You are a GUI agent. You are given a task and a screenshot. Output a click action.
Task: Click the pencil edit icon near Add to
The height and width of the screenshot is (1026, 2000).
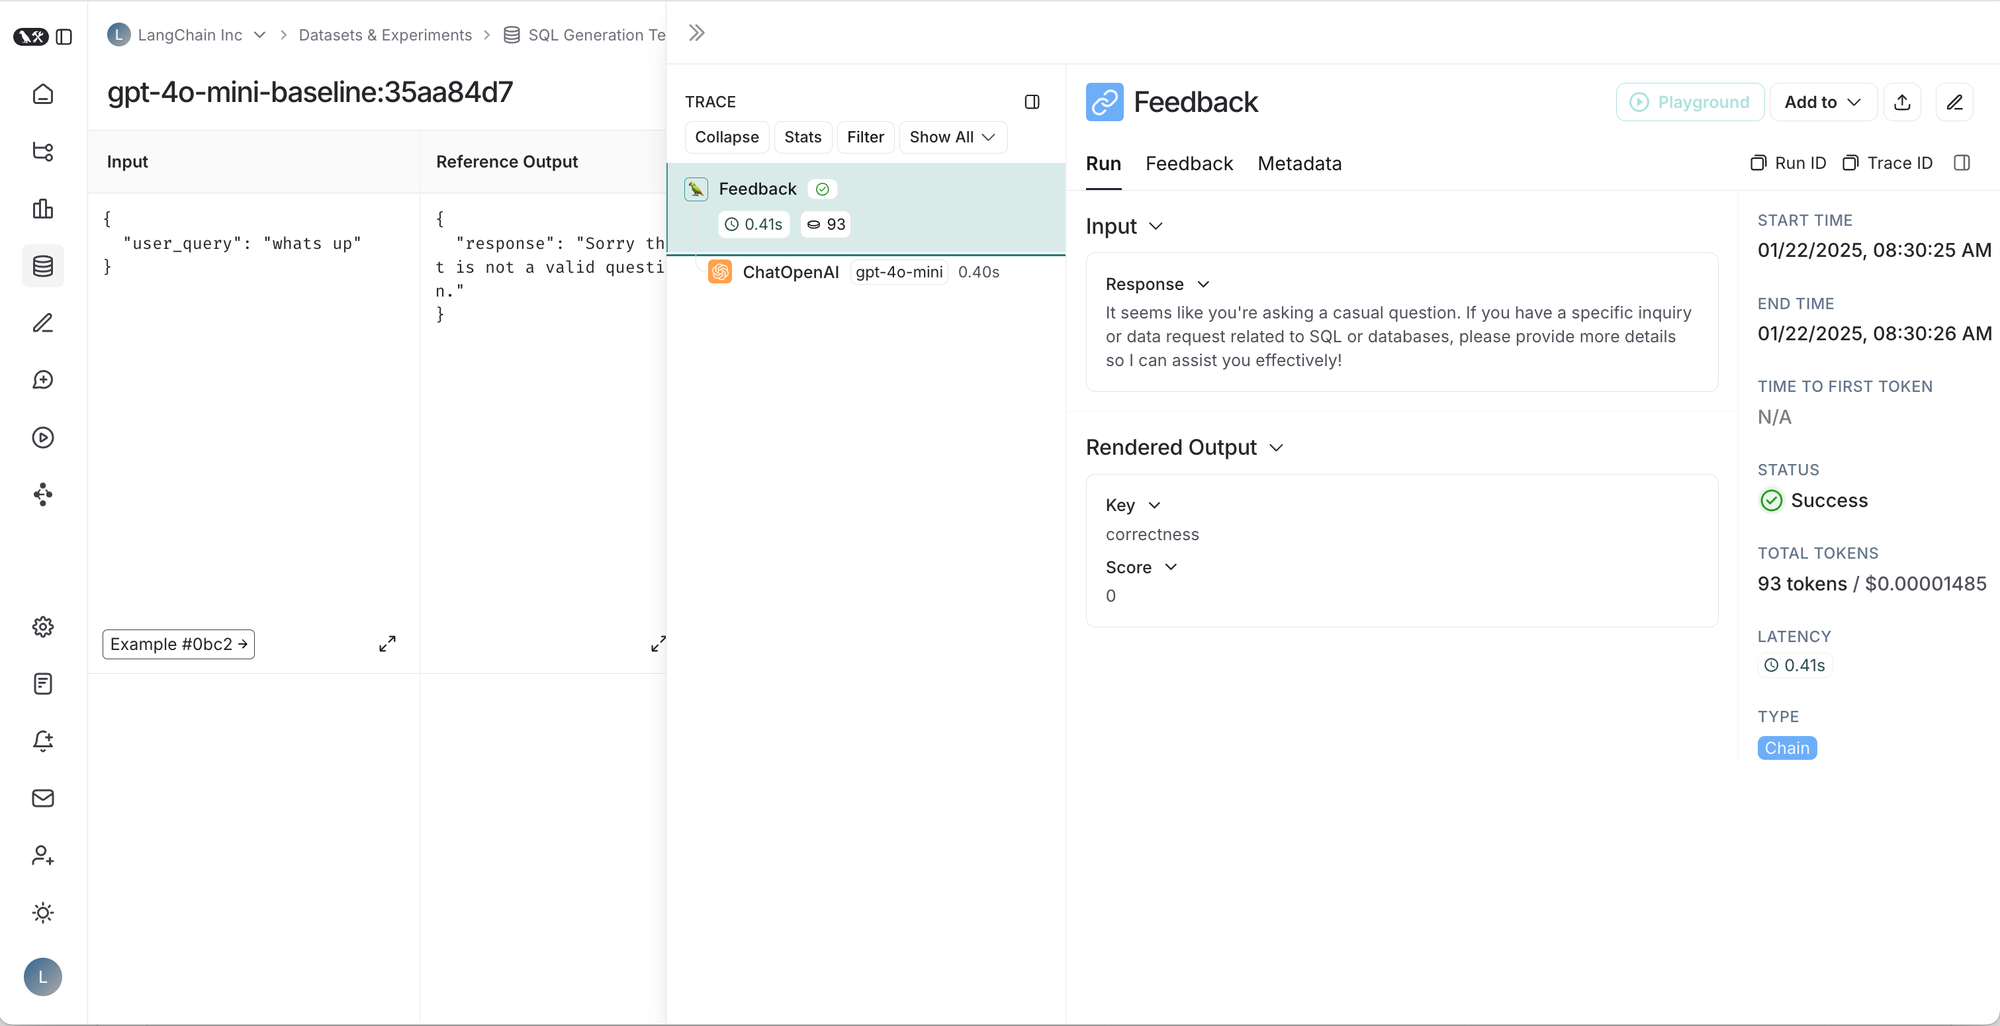point(1954,102)
